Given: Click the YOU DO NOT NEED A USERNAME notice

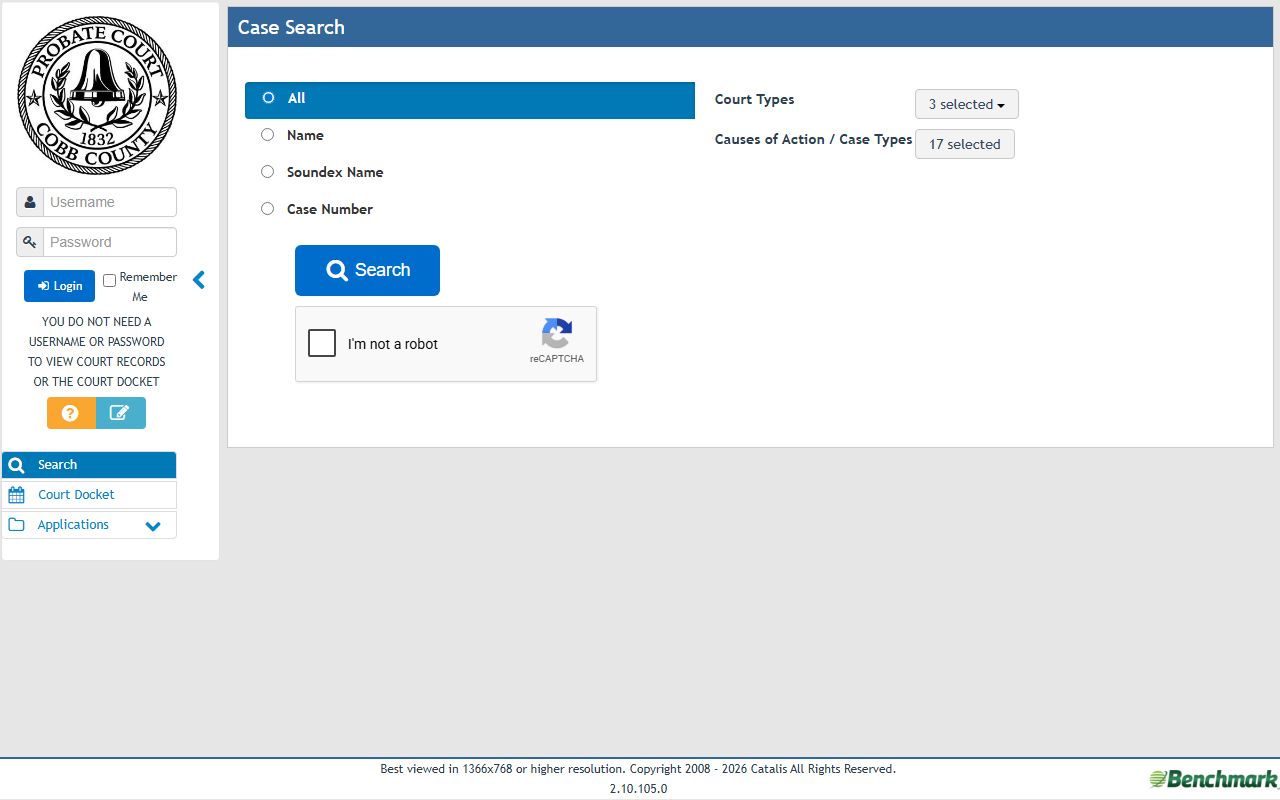Looking at the screenshot, I should coord(97,352).
